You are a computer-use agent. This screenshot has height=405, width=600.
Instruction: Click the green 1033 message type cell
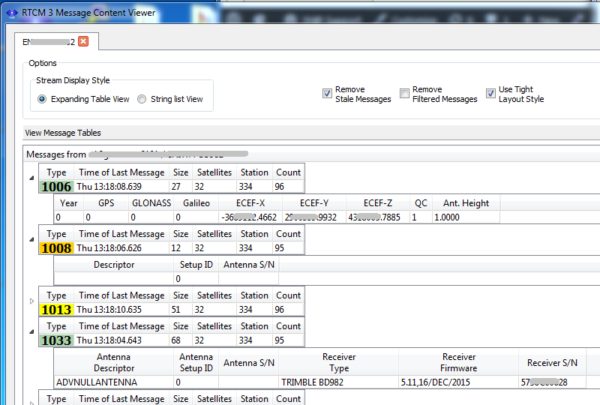[57, 341]
